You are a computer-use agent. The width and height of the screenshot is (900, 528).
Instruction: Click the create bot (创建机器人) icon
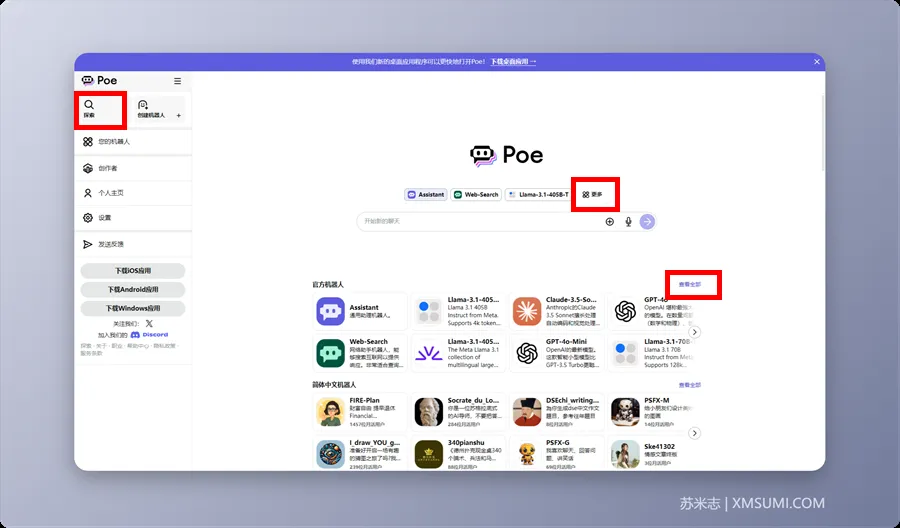pos(143,105)
